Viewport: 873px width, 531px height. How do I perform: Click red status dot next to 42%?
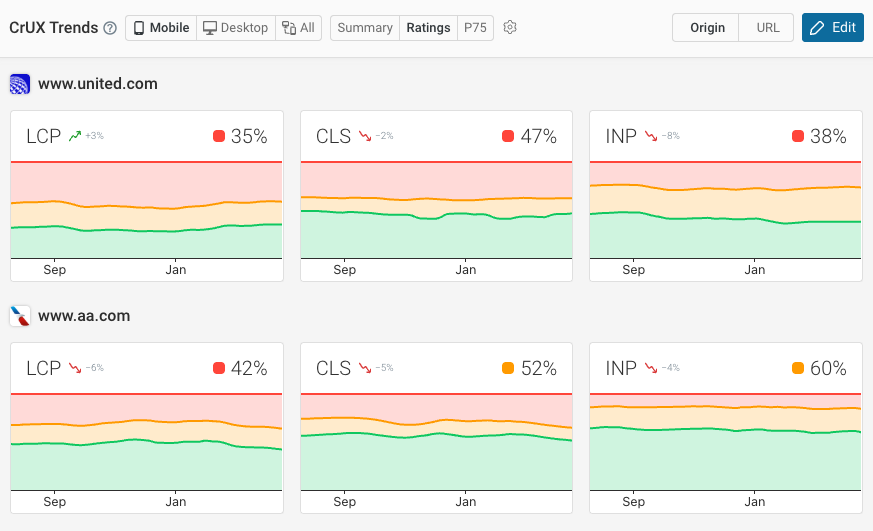[x=219, y=368]
